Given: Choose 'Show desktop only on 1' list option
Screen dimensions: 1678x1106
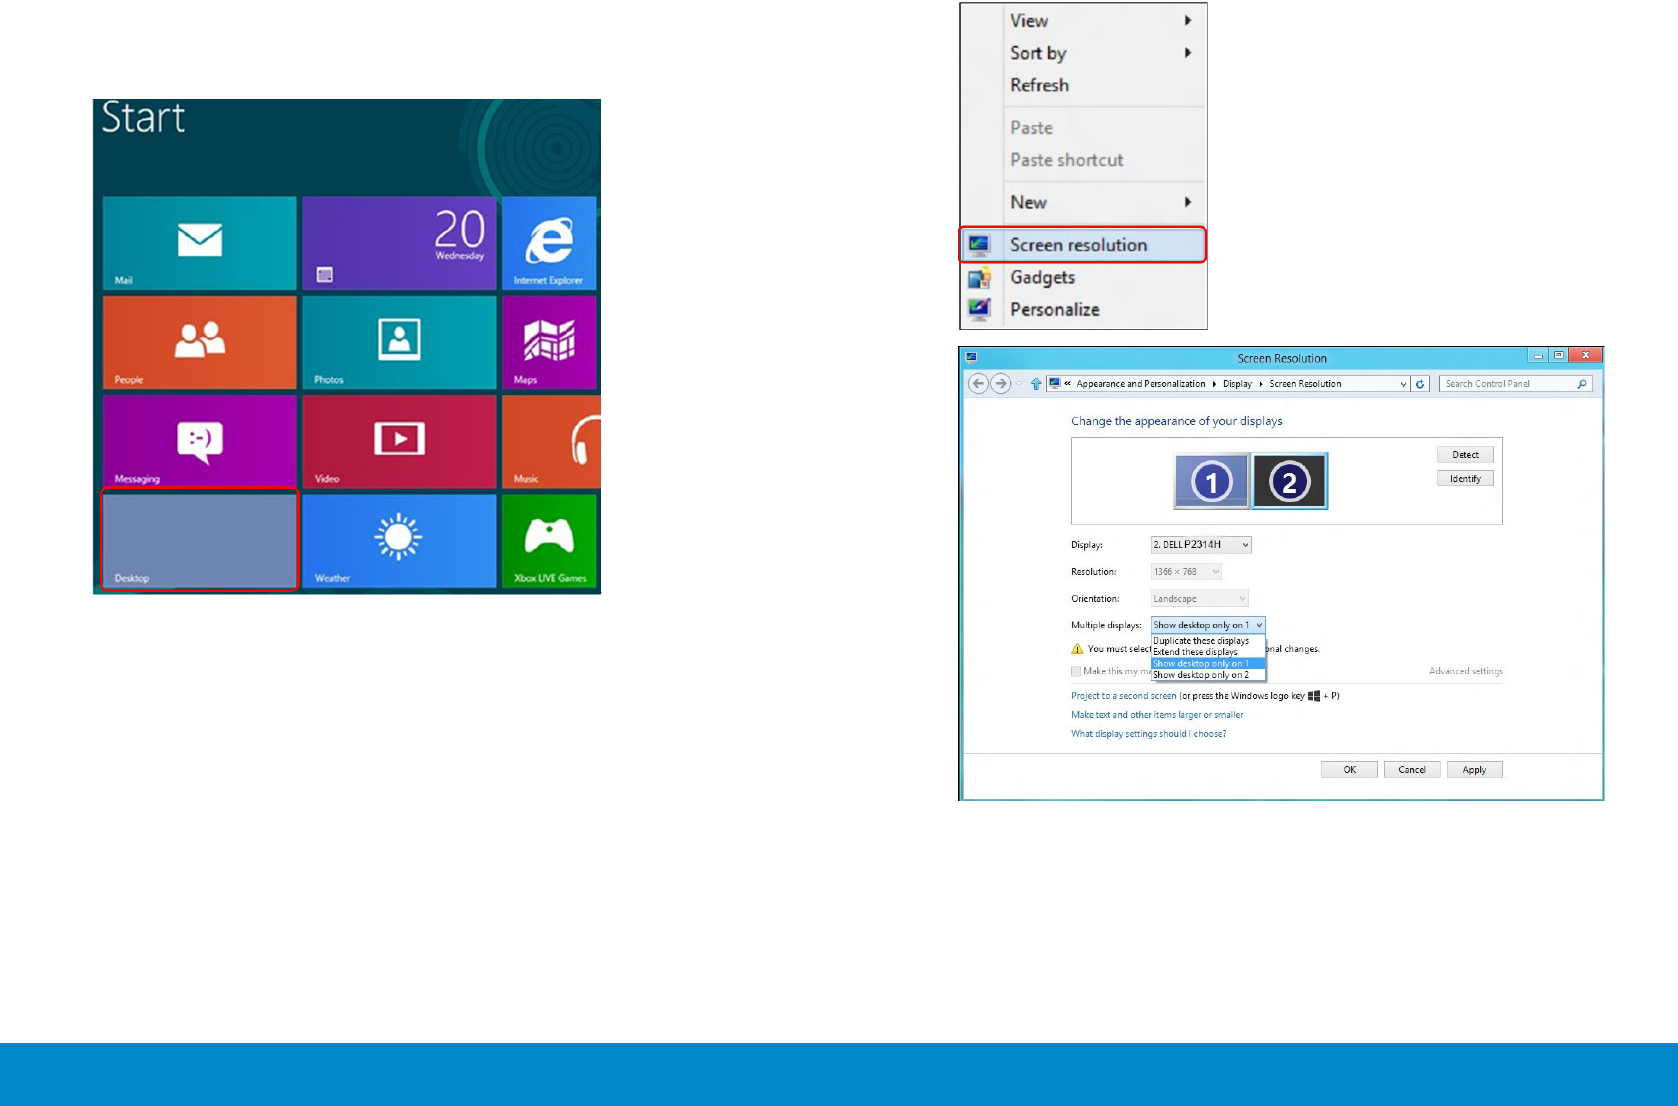Looking at the screenshot, I should coord(1208,664).
